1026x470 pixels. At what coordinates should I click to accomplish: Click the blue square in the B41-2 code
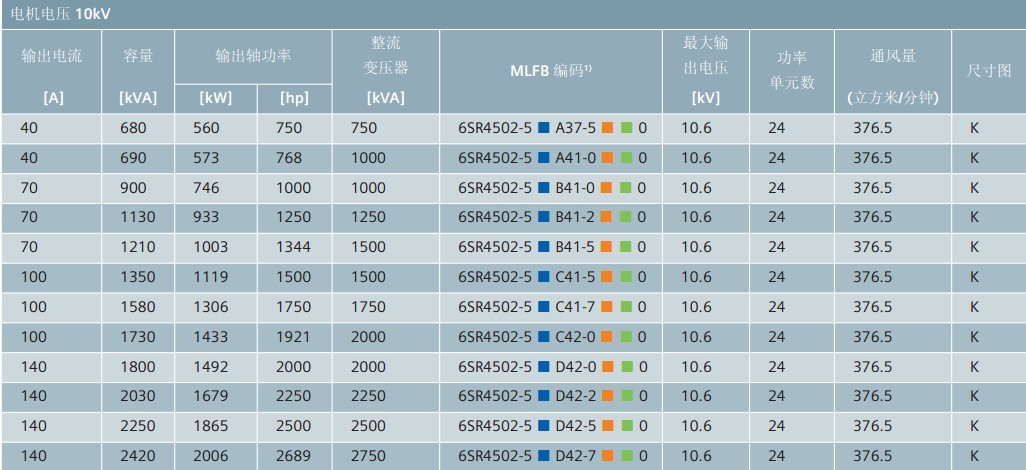pos(543,217)
